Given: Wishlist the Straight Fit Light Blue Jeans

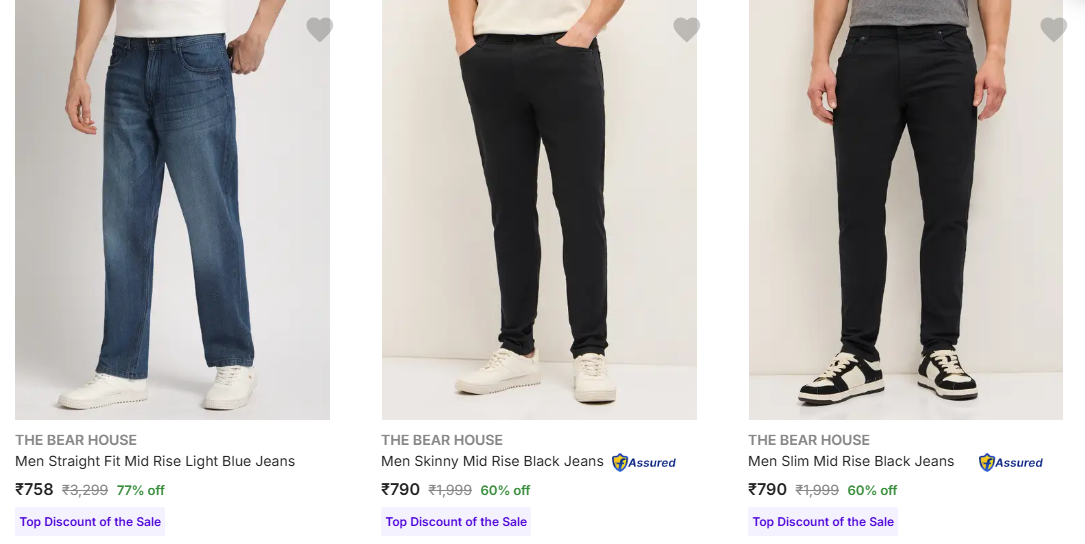Looking at the screenshot, I should click(x=319, y=30).
